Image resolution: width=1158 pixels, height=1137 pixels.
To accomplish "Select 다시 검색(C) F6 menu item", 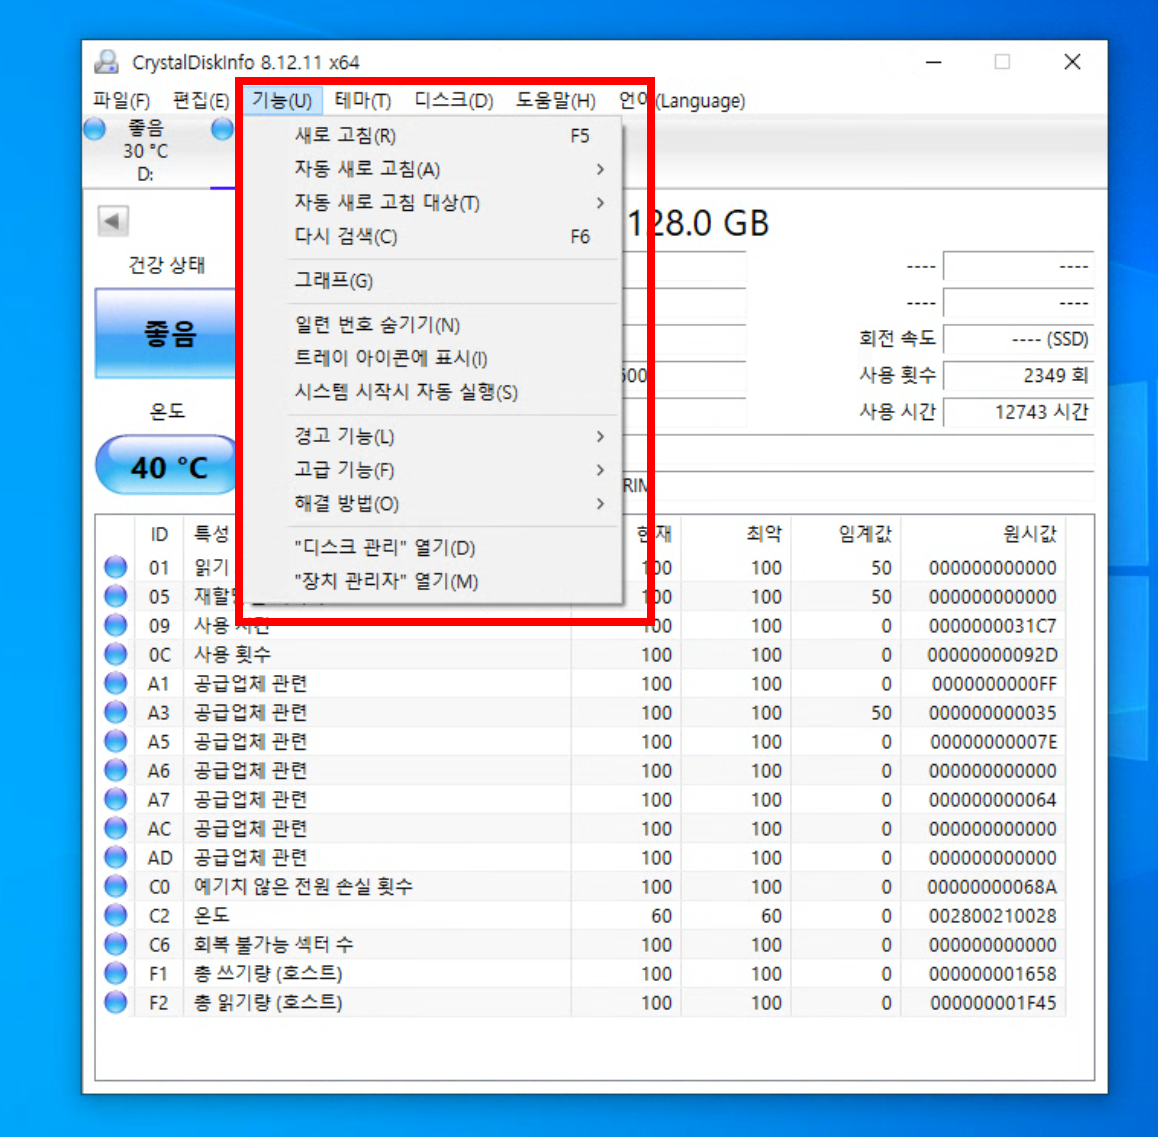I will 433,236.
